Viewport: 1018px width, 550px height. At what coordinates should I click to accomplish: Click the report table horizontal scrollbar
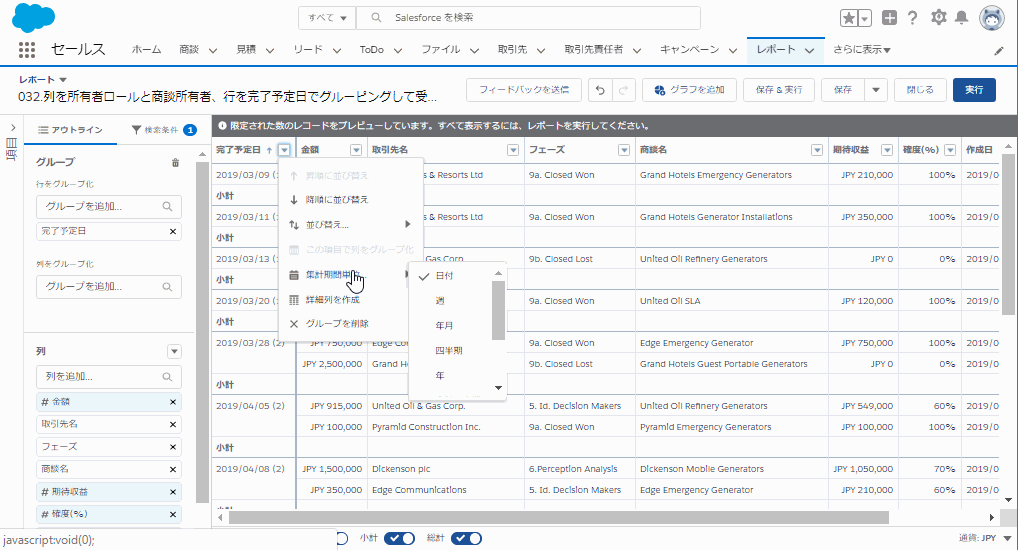pyautogui.click(x=558, y=518)
